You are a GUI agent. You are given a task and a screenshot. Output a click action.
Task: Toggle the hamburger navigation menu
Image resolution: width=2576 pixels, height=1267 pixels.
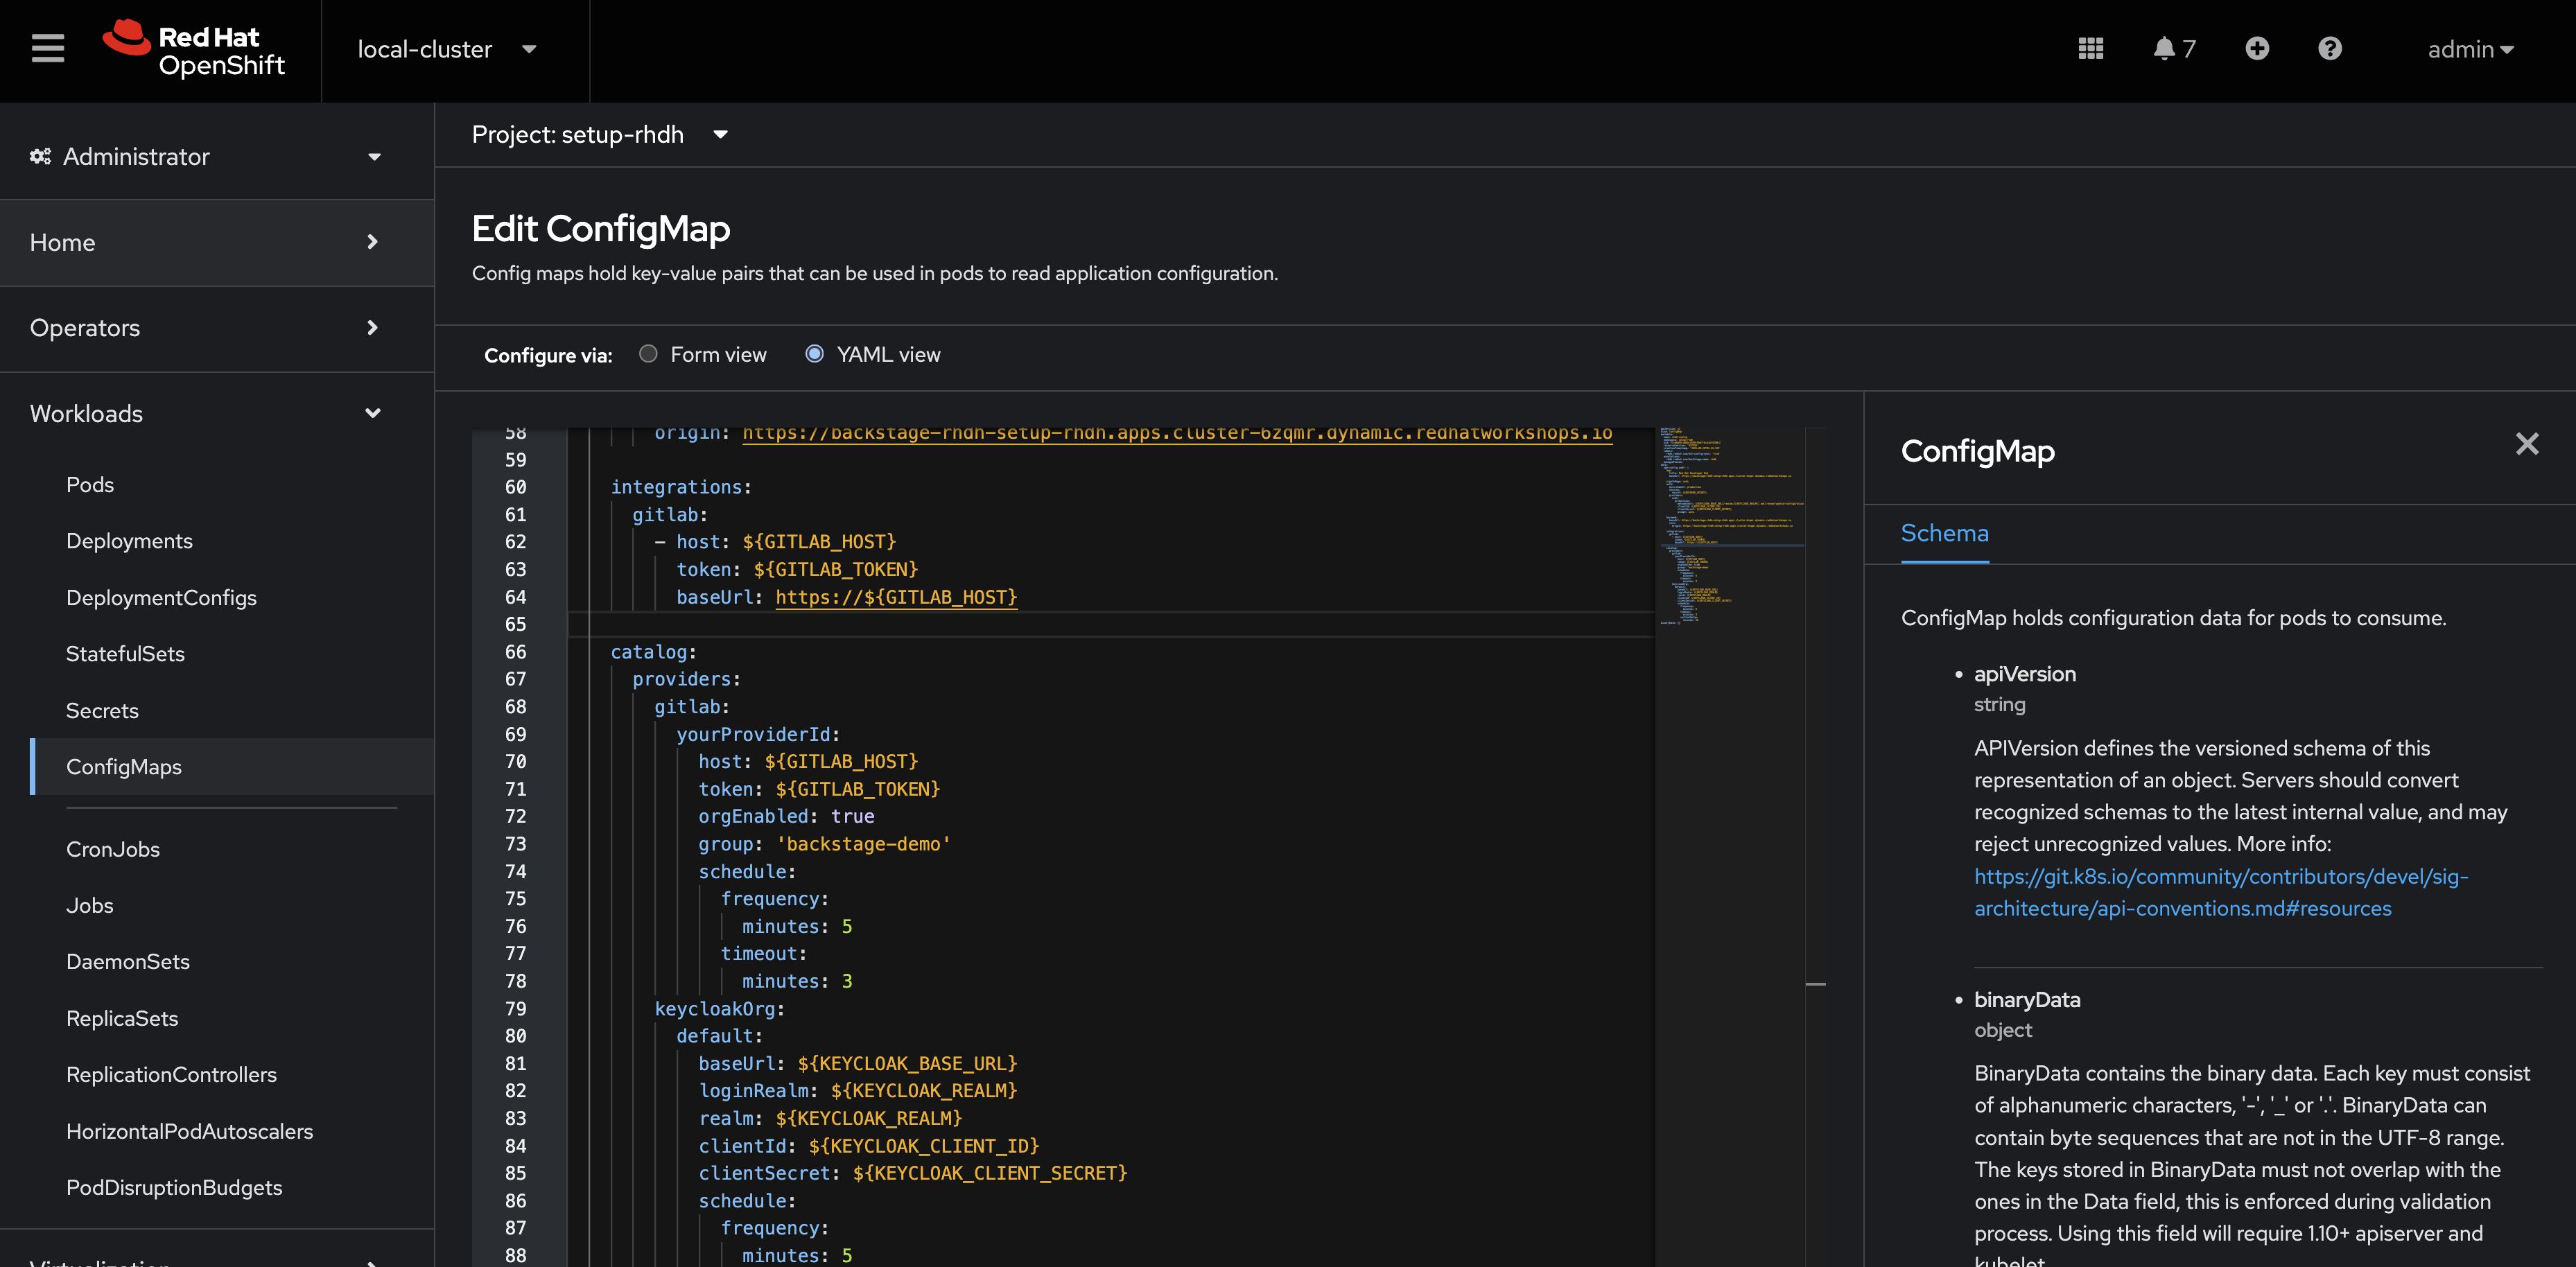[47, 49]
